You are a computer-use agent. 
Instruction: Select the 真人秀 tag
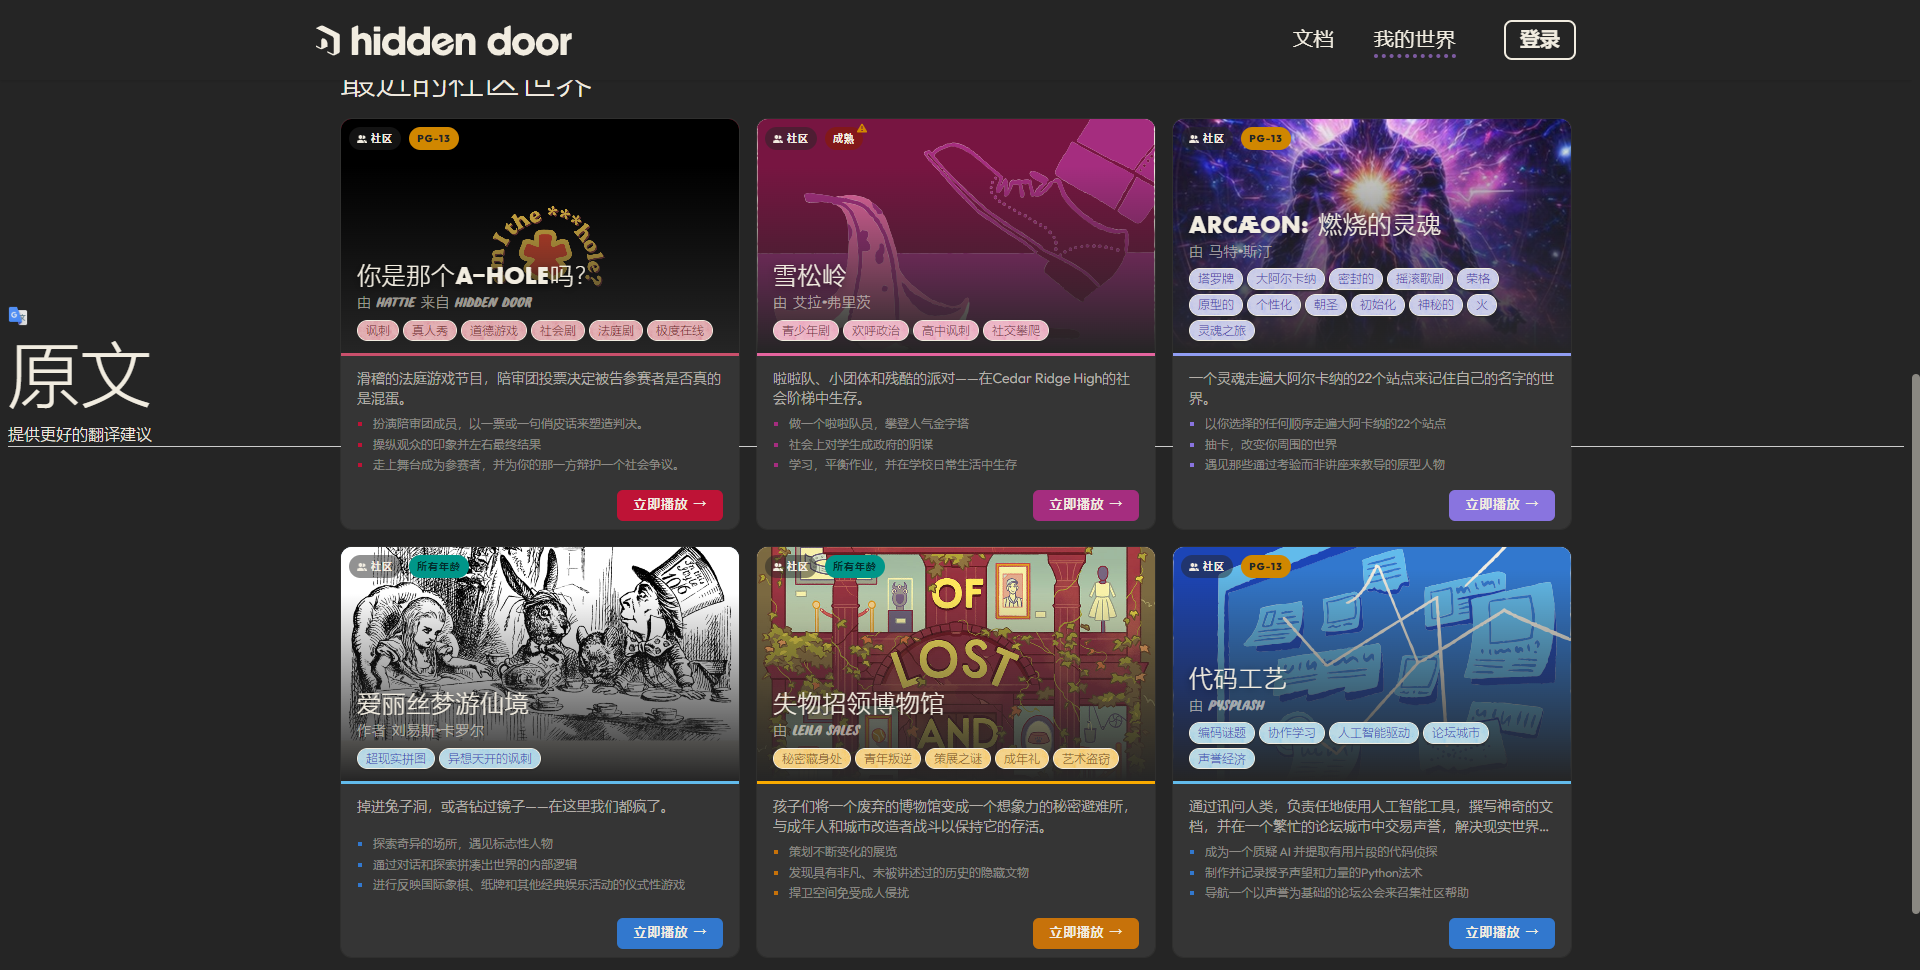pyautogui.click(x=430, y=331)
